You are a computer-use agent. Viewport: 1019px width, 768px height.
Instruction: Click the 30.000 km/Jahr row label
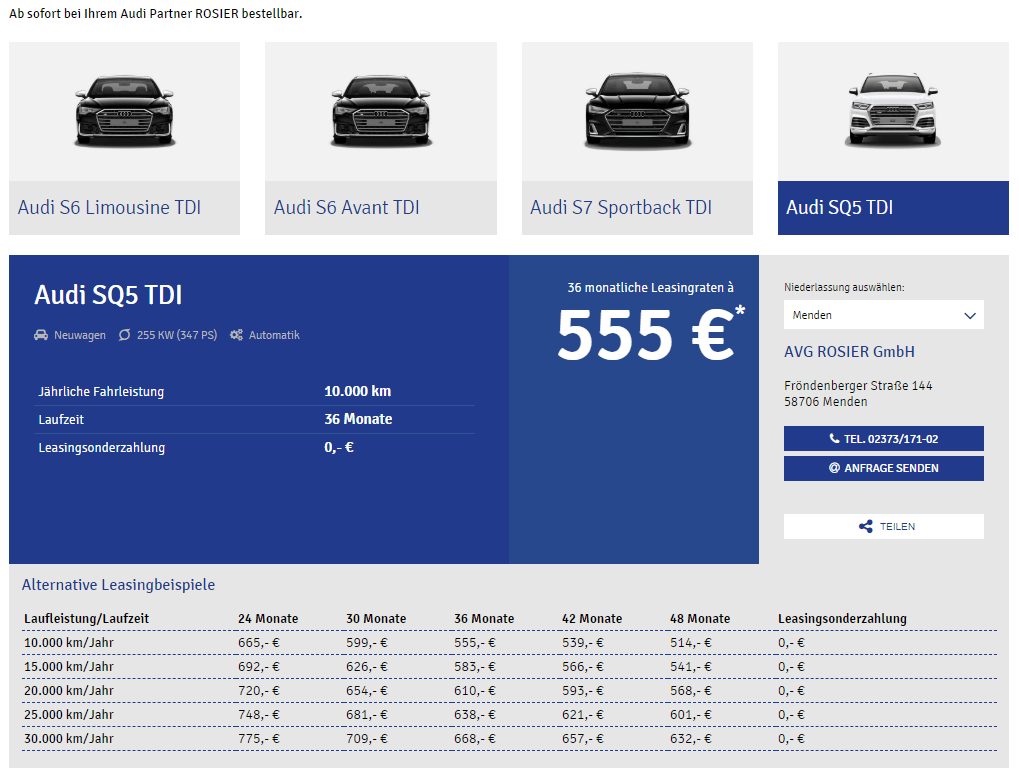[x=69, y=739]
